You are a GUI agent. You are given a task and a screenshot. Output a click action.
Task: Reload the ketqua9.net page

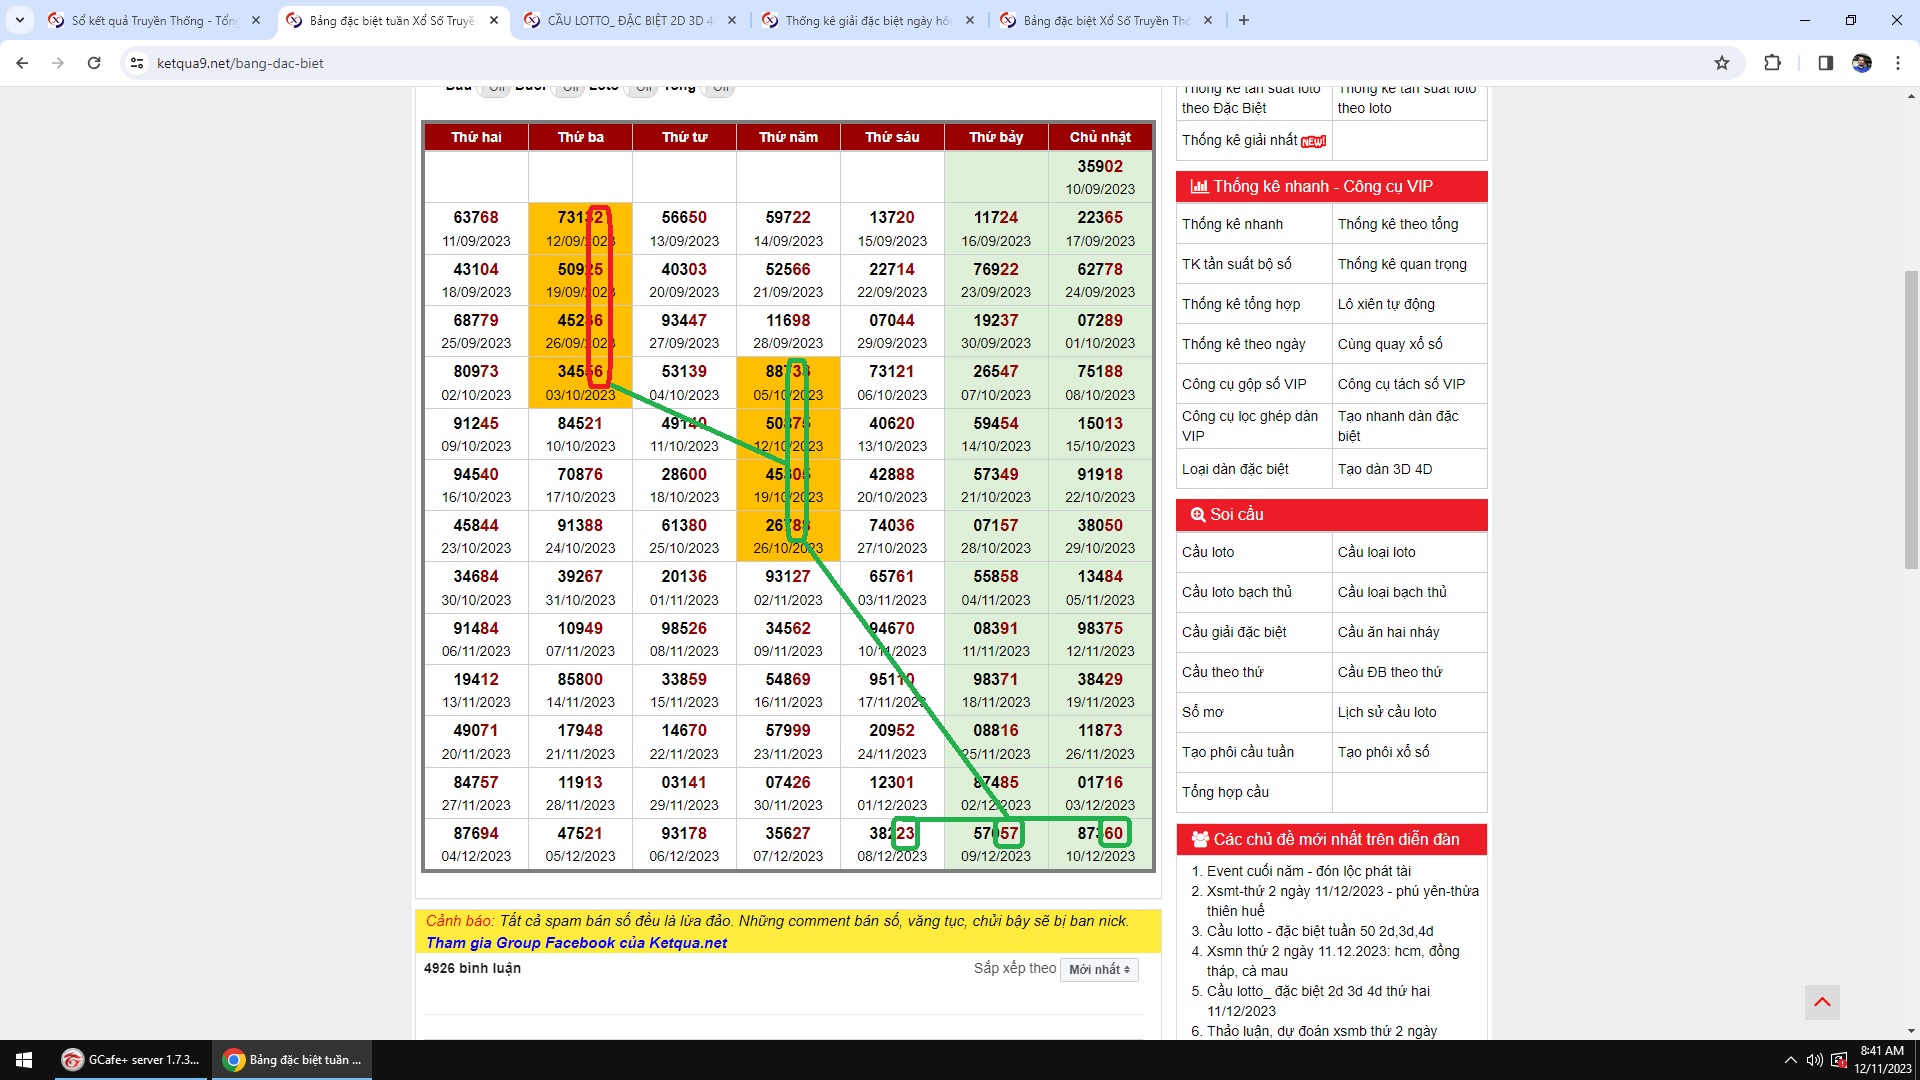pyautogui.click(x=94, y=63)
